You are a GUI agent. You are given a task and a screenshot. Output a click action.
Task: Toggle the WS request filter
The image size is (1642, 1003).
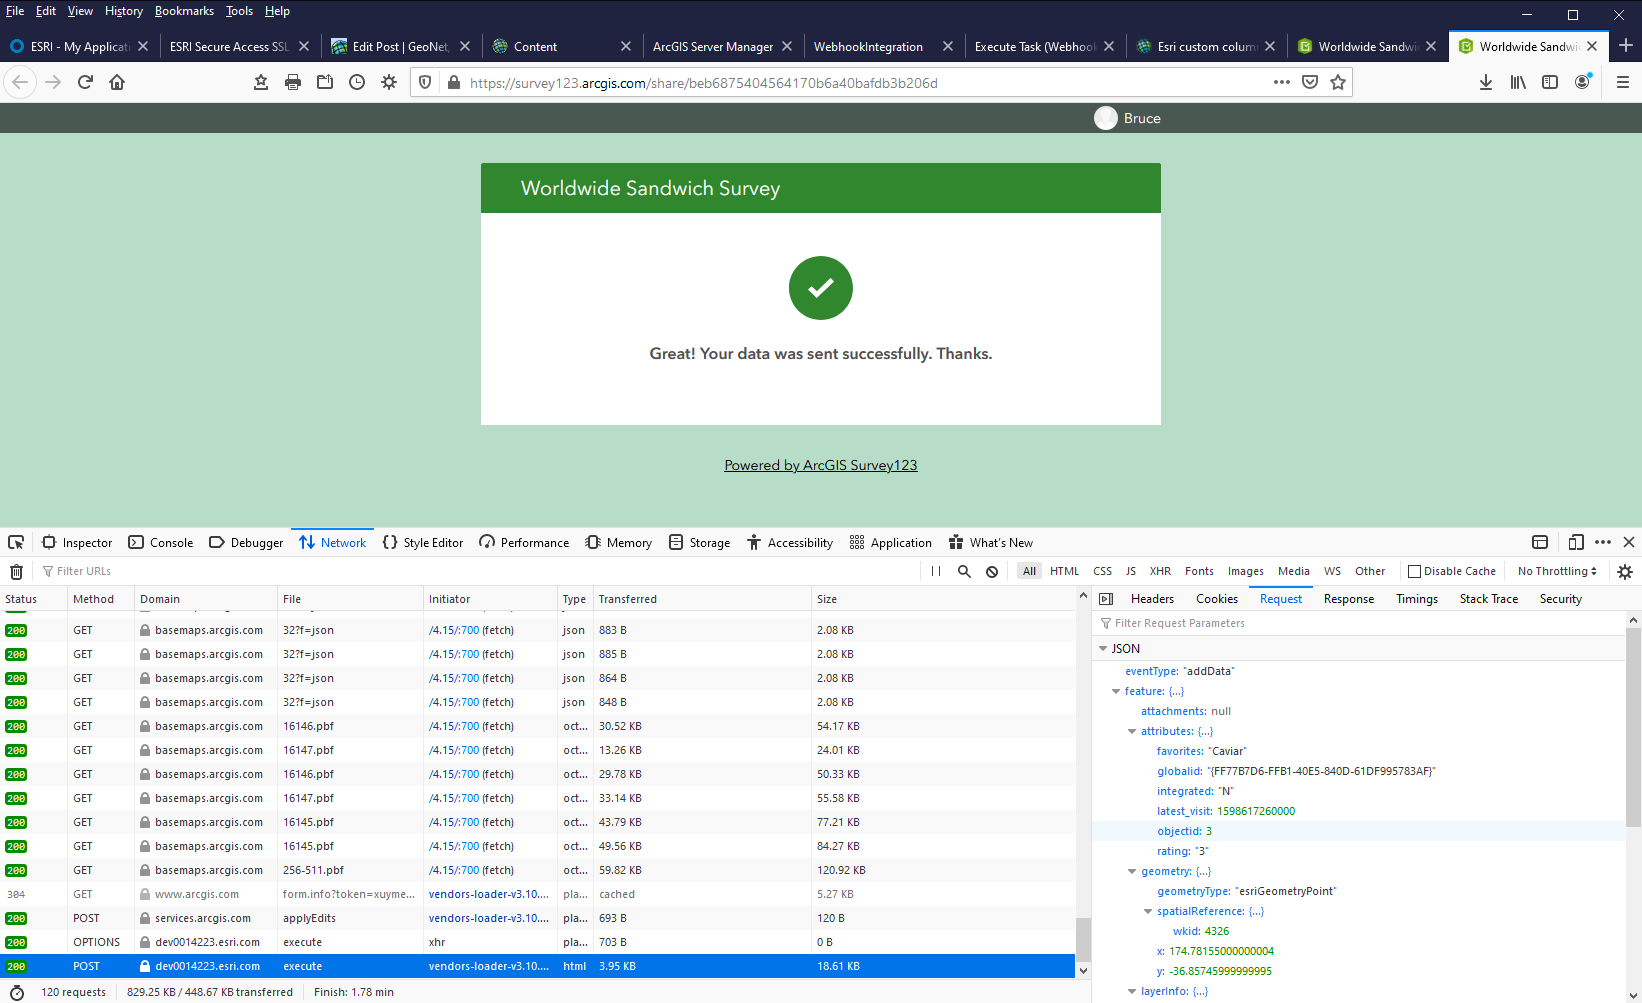click(x=1332, y=571)
